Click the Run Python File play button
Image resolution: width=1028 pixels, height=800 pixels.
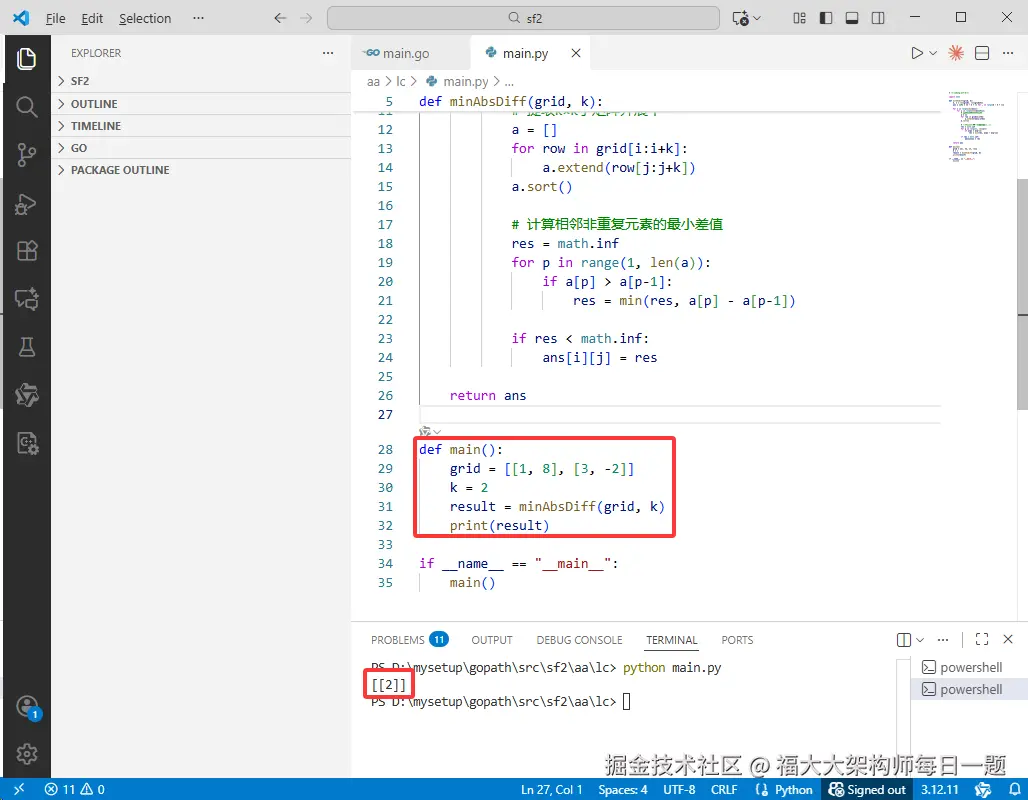[x=917, y=53]
